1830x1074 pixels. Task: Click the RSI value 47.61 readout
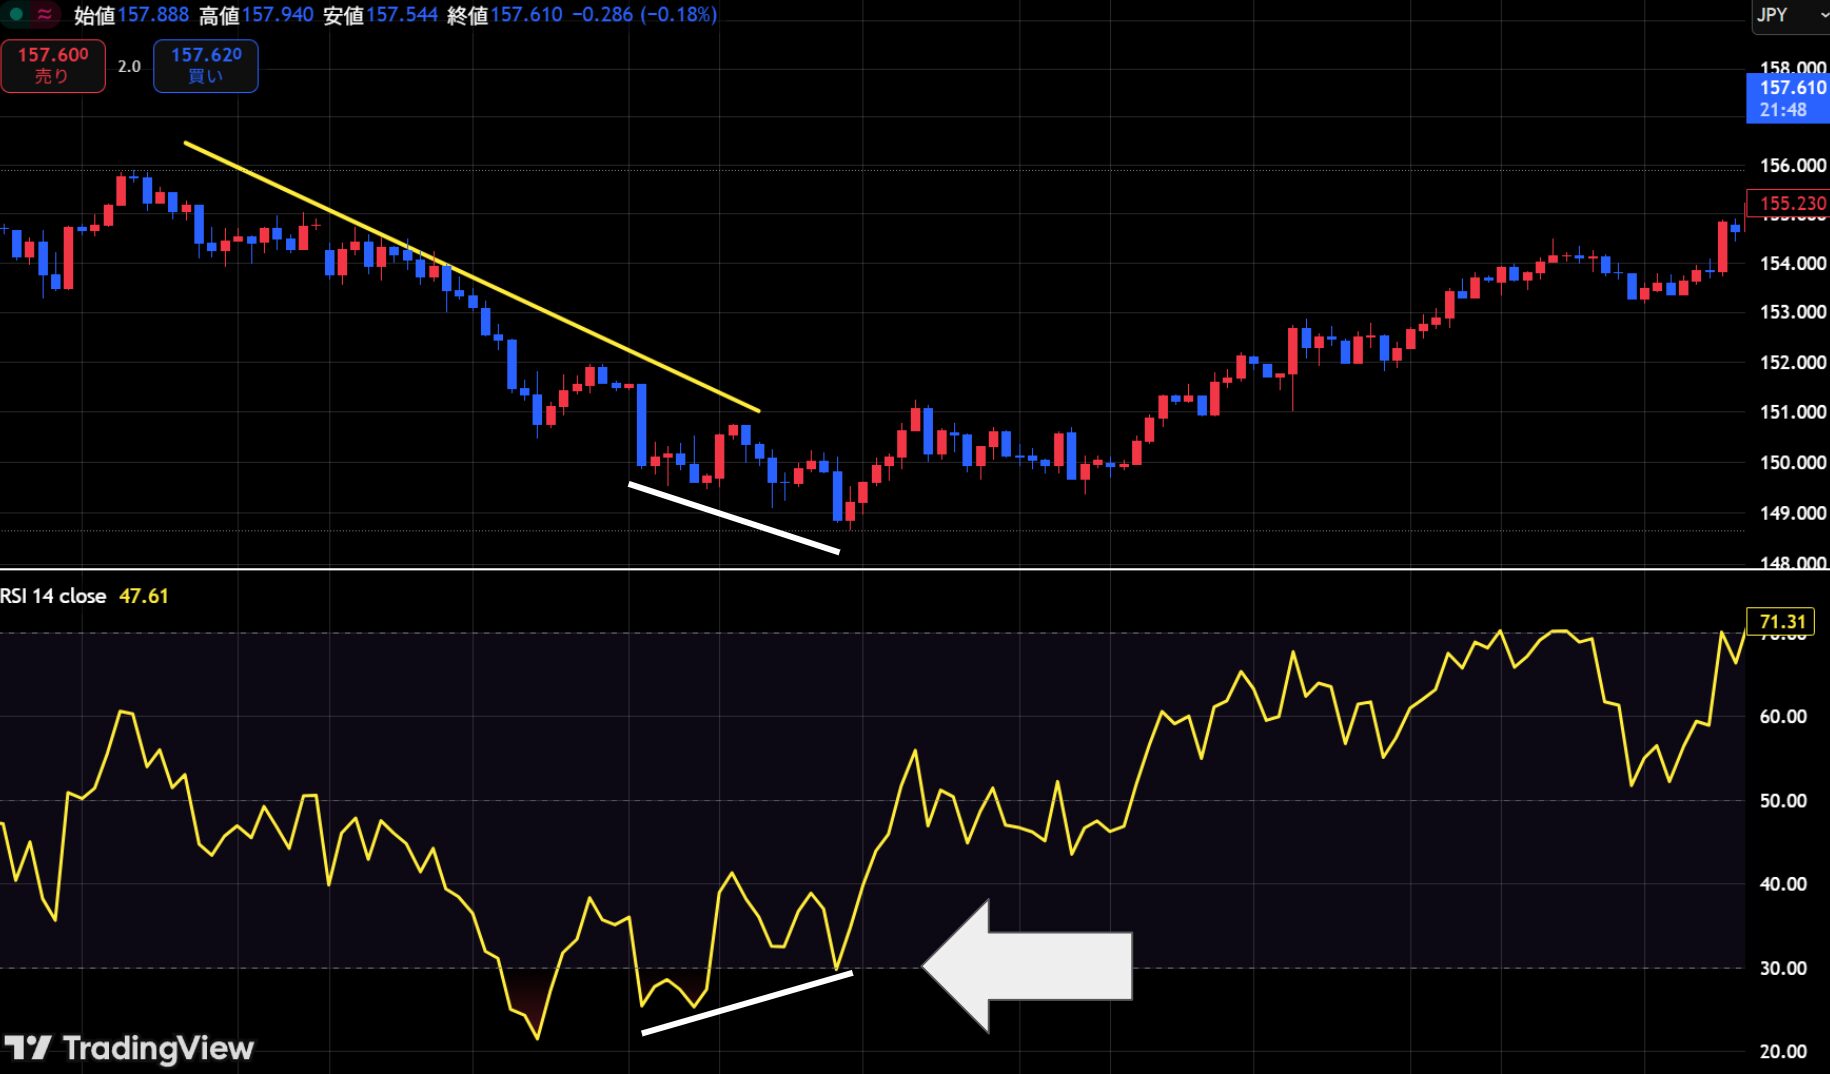pyautogui.click(x=144, y=596)
